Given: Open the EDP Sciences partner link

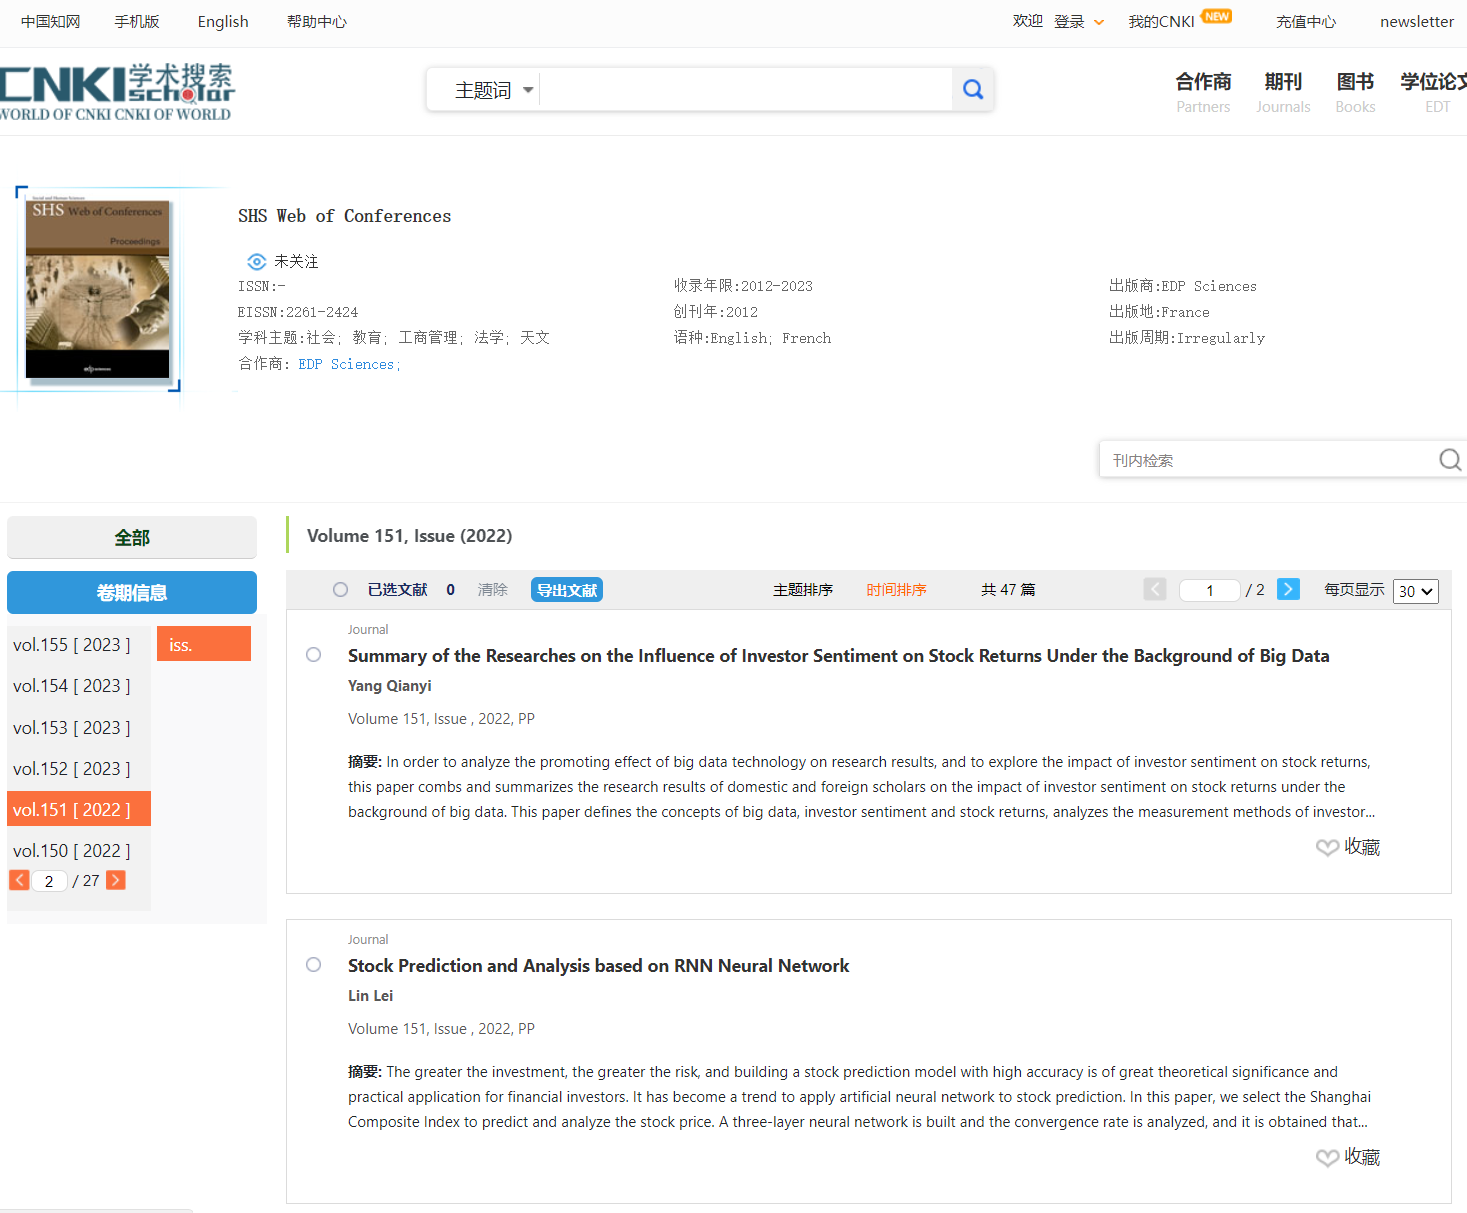Looking at the screenshot, I should [349, 364].
